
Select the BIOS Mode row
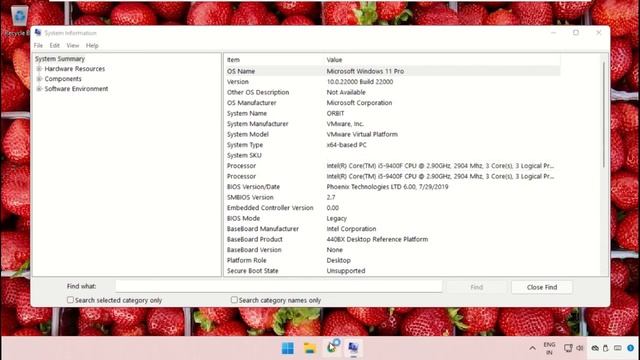392,218
